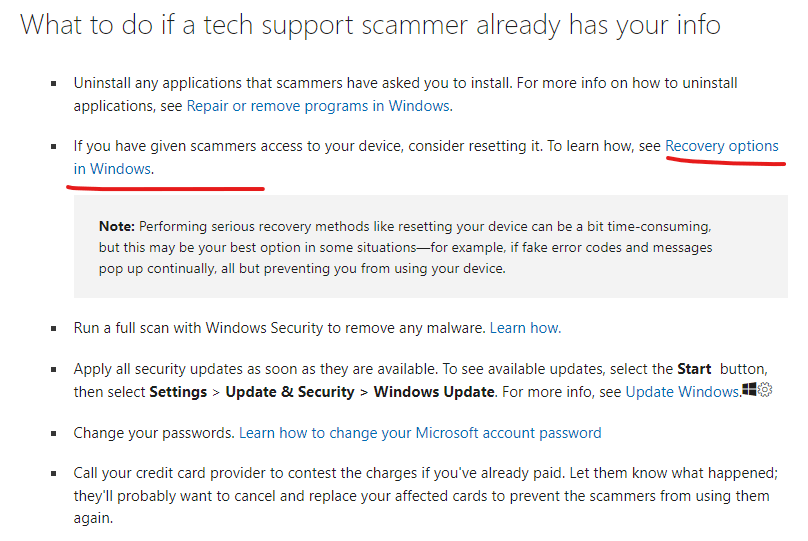The height and width of the screenshot is (541, 808).
Task: Click the bullet beside 'Uninstall any applications'
Action: (x=54, y=83)
